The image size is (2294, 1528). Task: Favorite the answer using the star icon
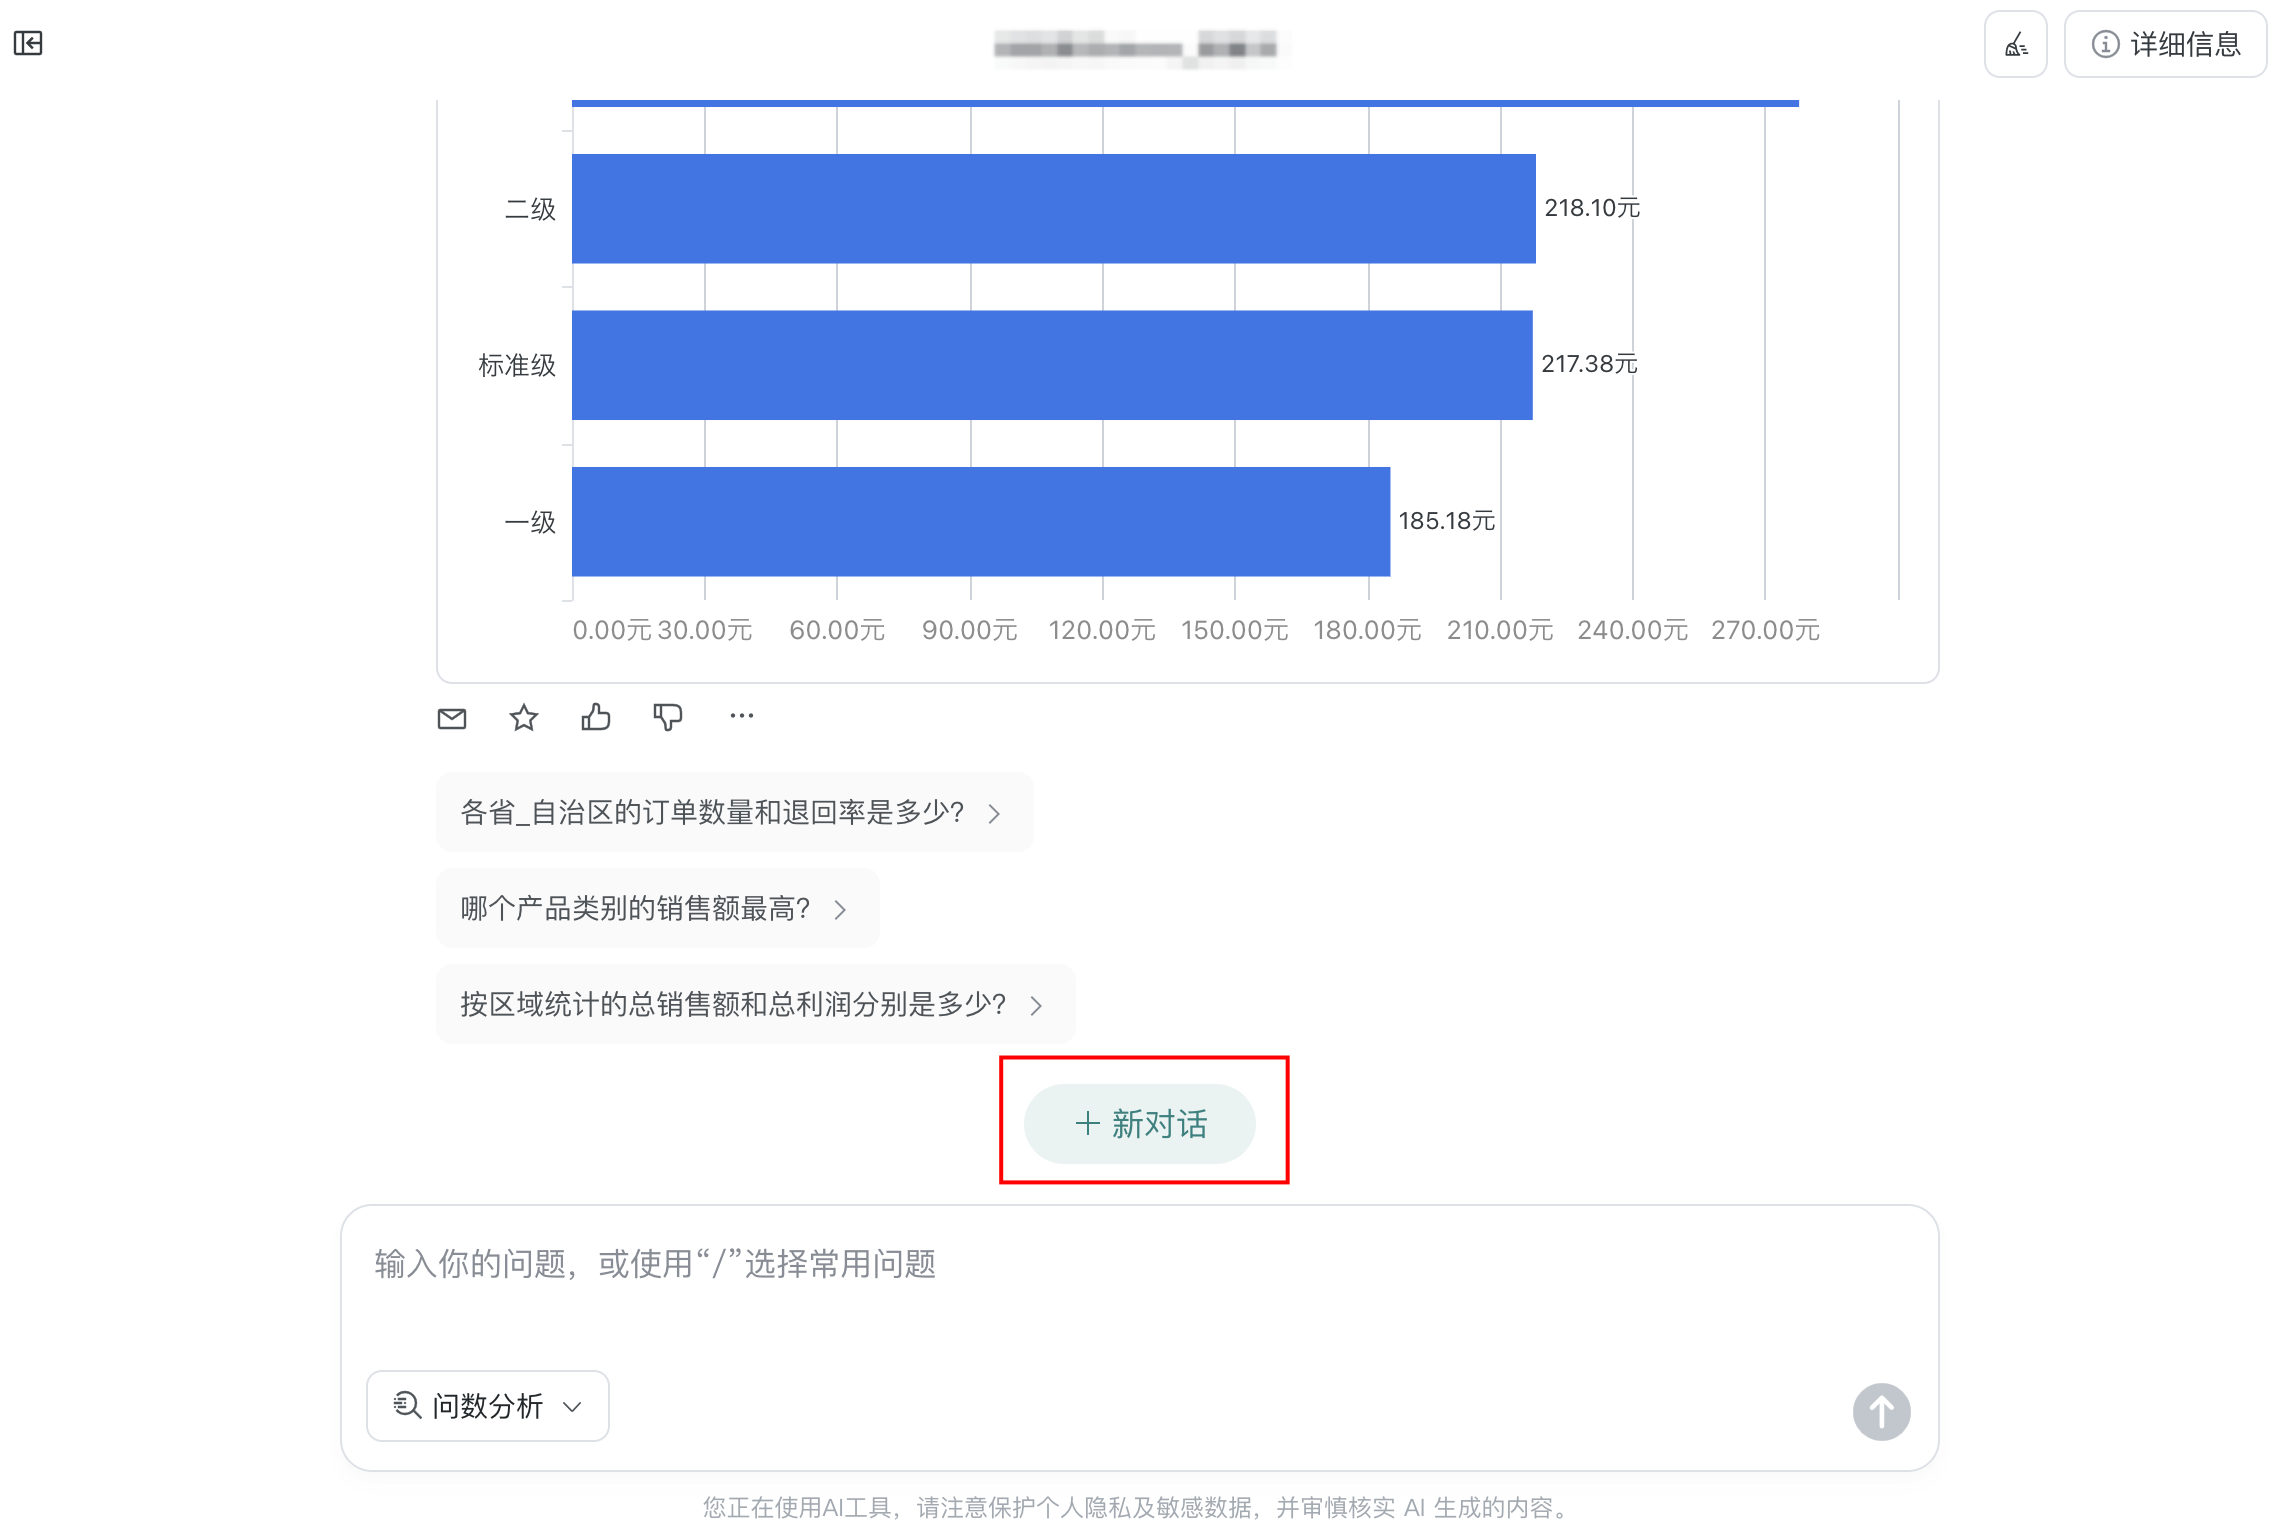523,716
